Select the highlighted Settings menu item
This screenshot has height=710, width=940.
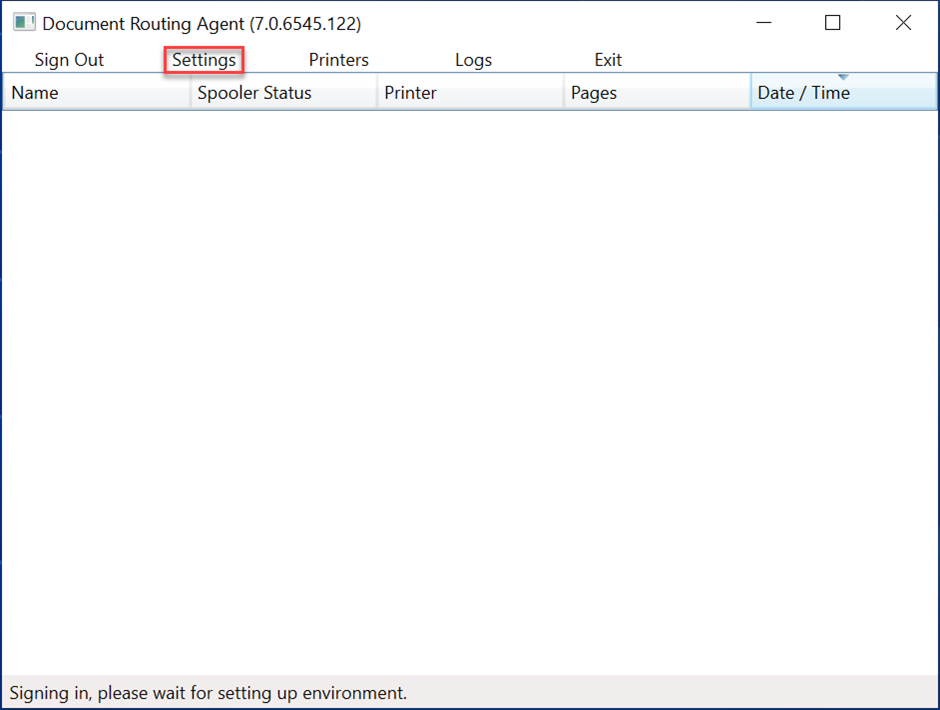[x=203, y=59]
